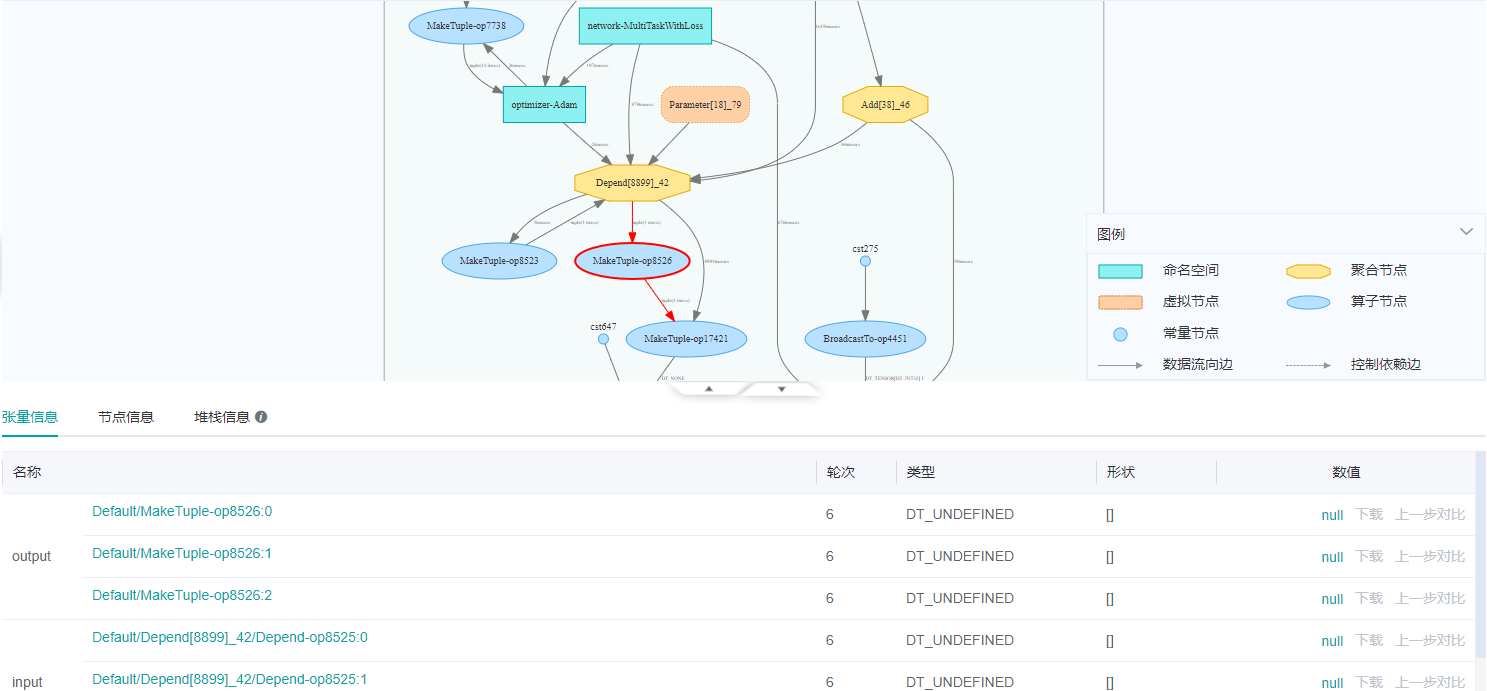Select the BroadcastTo-op4451 operator node
This screenshot has height=691, width=1487.
coord(864,338)
